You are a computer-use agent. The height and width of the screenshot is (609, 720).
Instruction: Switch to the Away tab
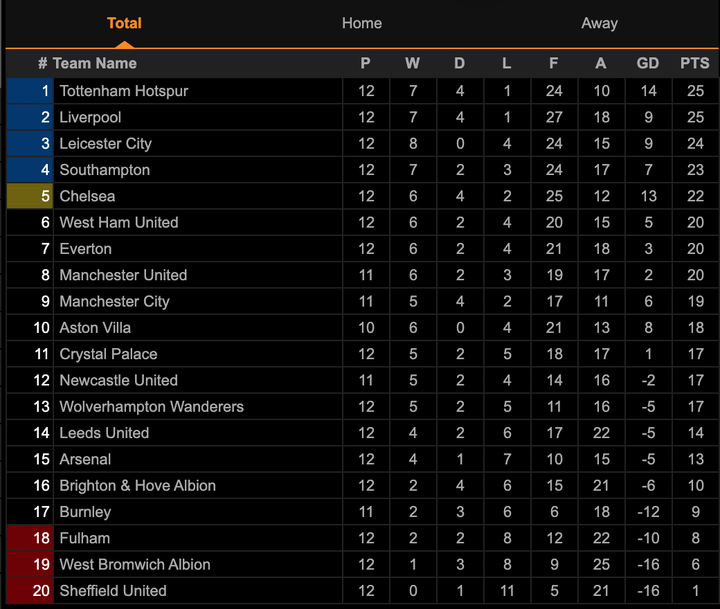[599, 23]
